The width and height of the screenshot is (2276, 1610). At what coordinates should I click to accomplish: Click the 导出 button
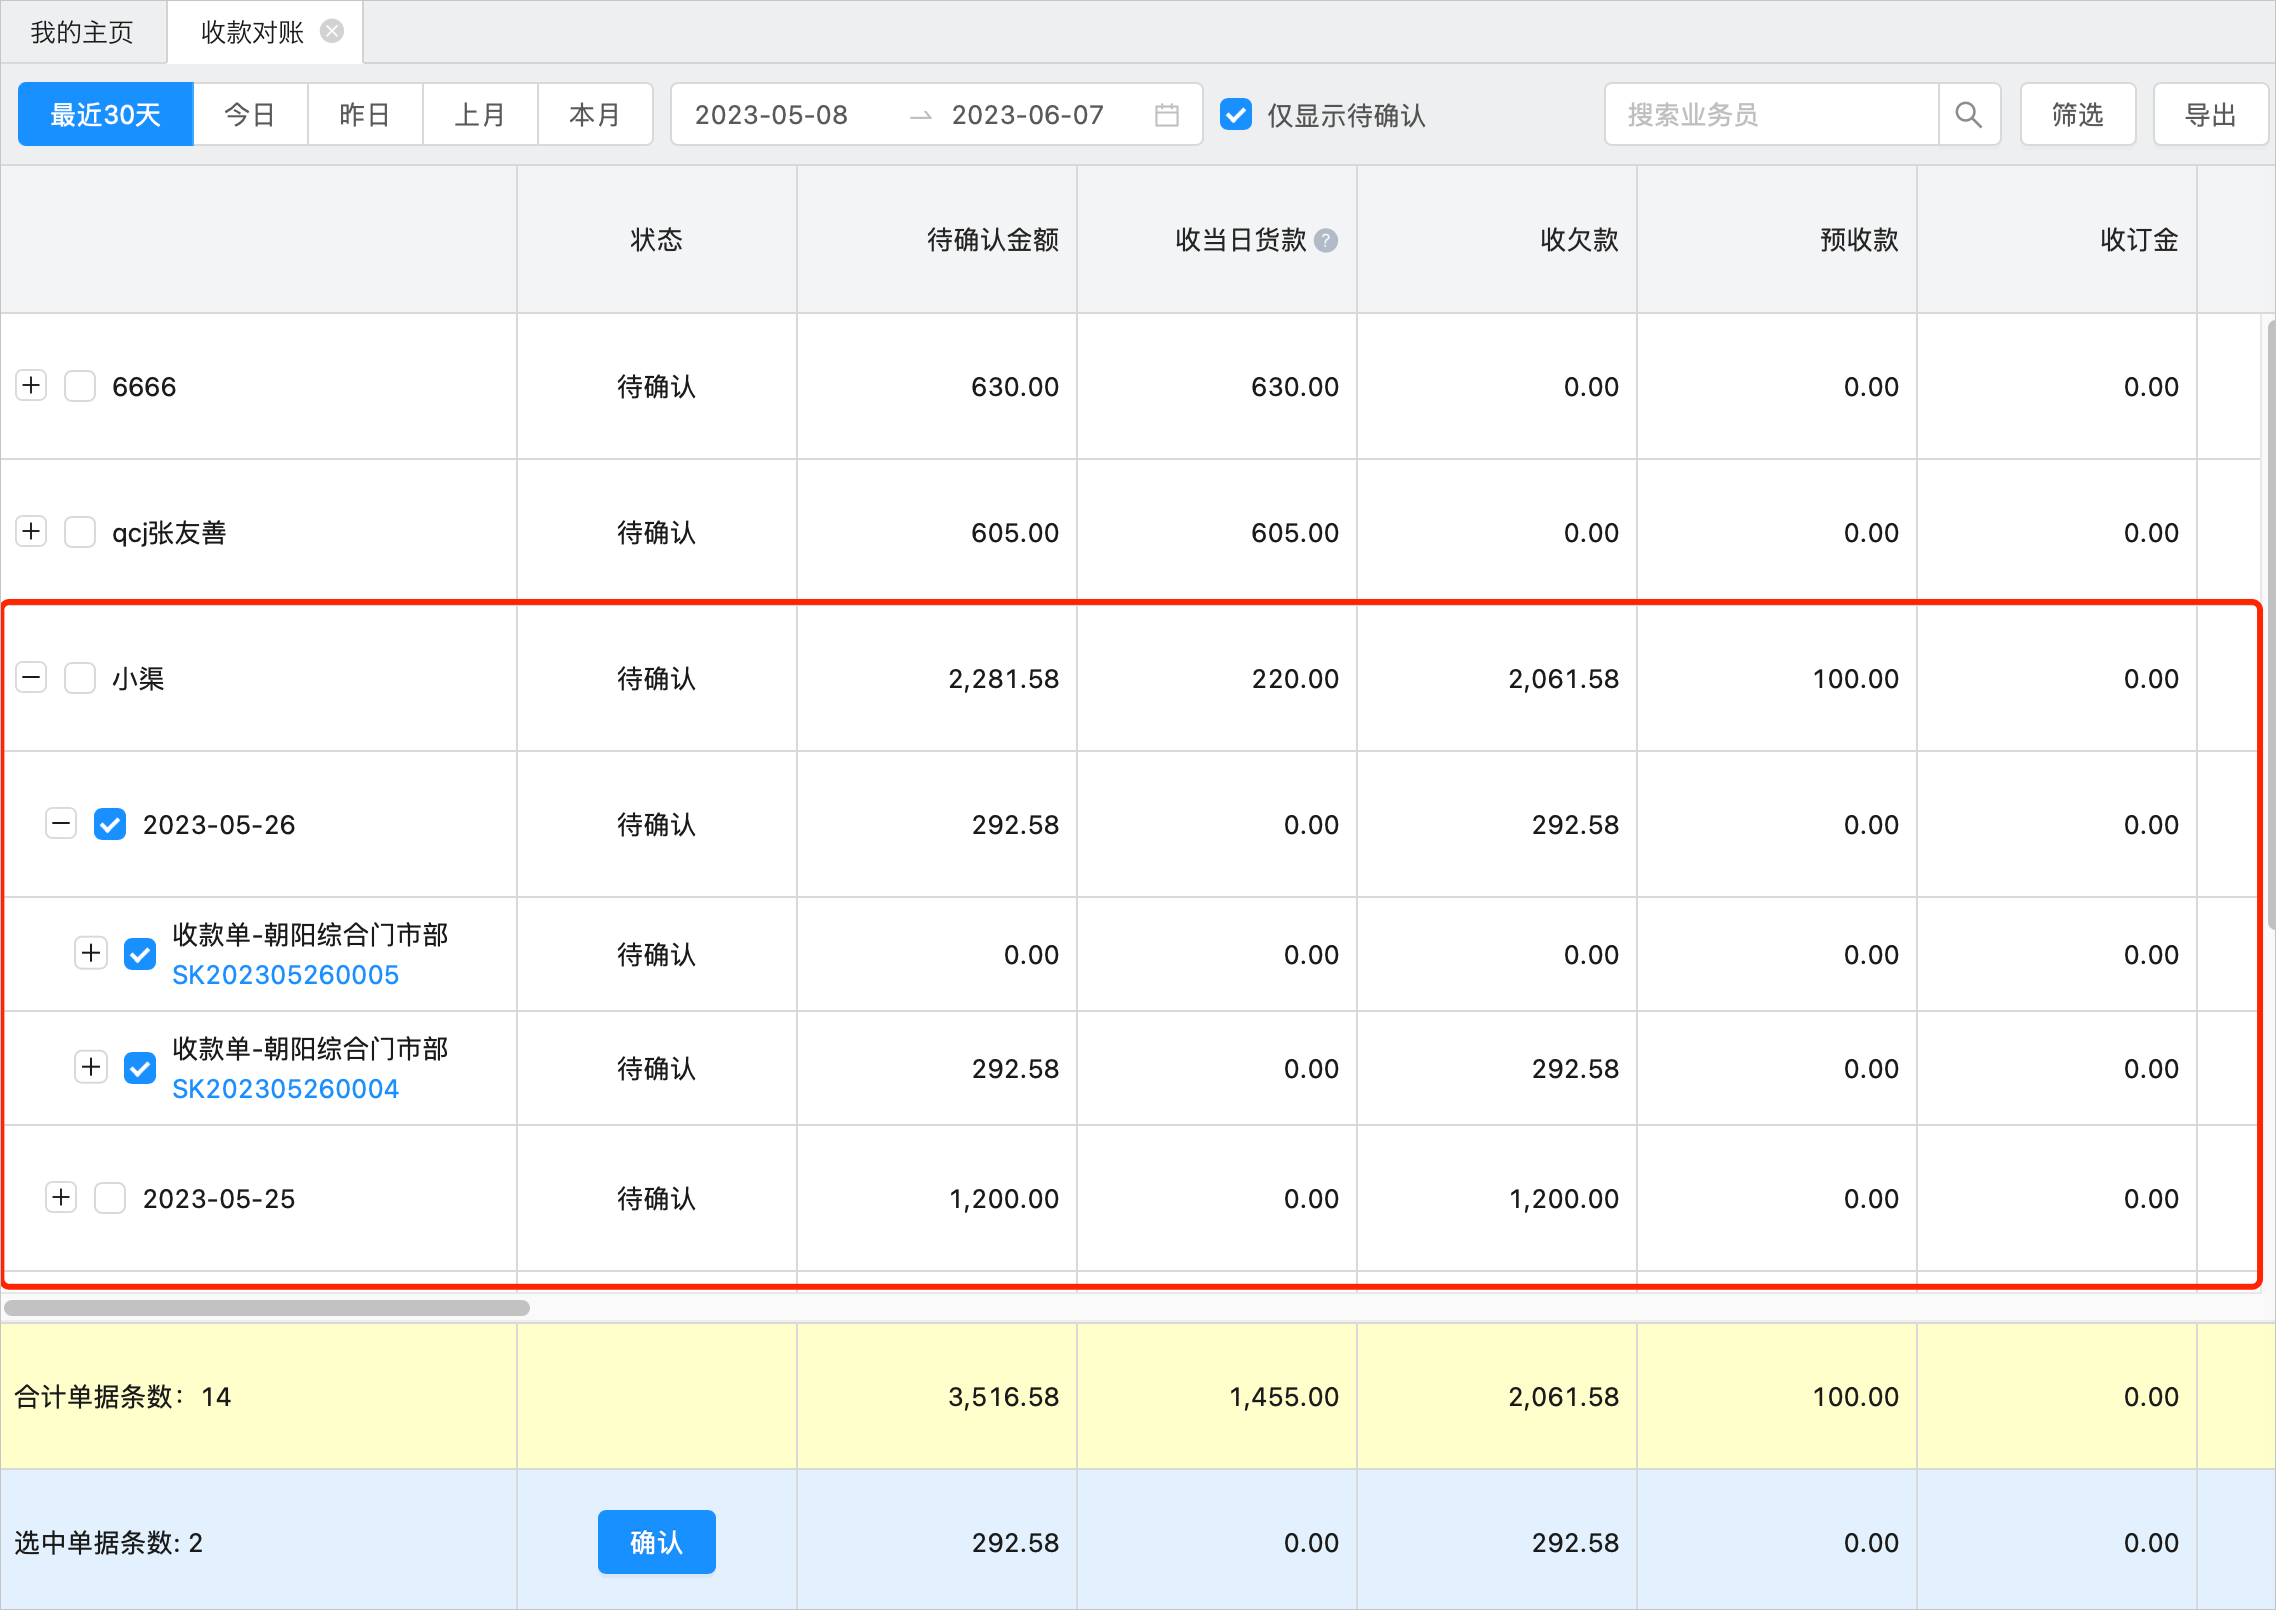pos(2210,115)
